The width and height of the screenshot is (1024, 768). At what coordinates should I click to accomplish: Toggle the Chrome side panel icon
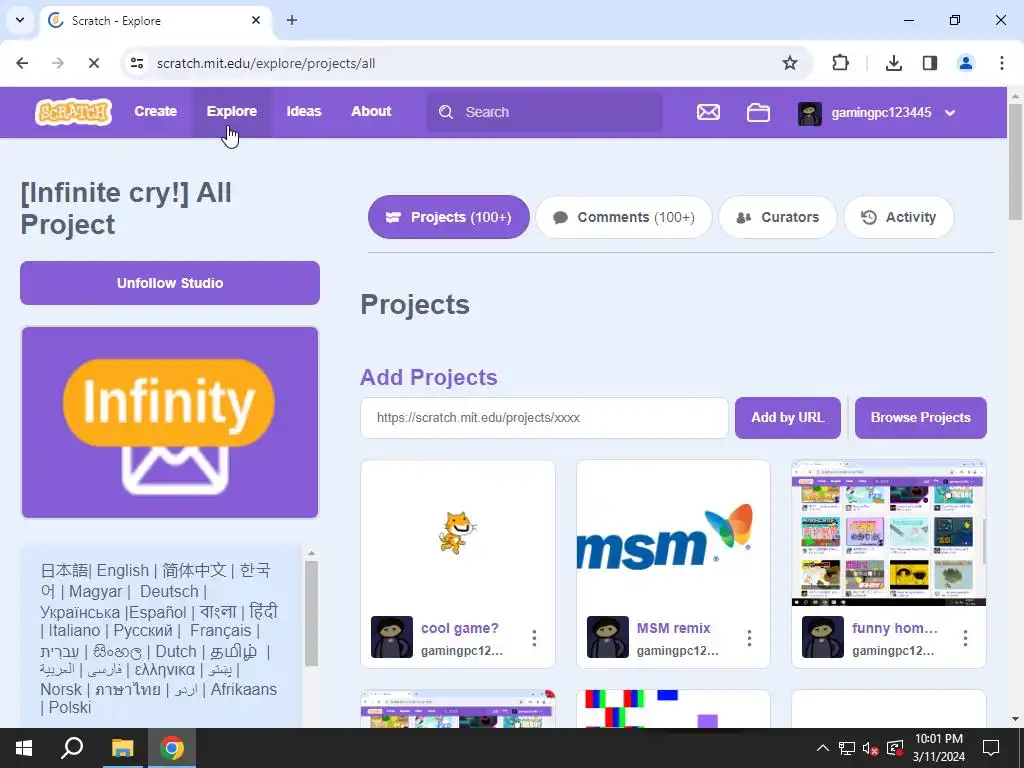click(929, 63)
